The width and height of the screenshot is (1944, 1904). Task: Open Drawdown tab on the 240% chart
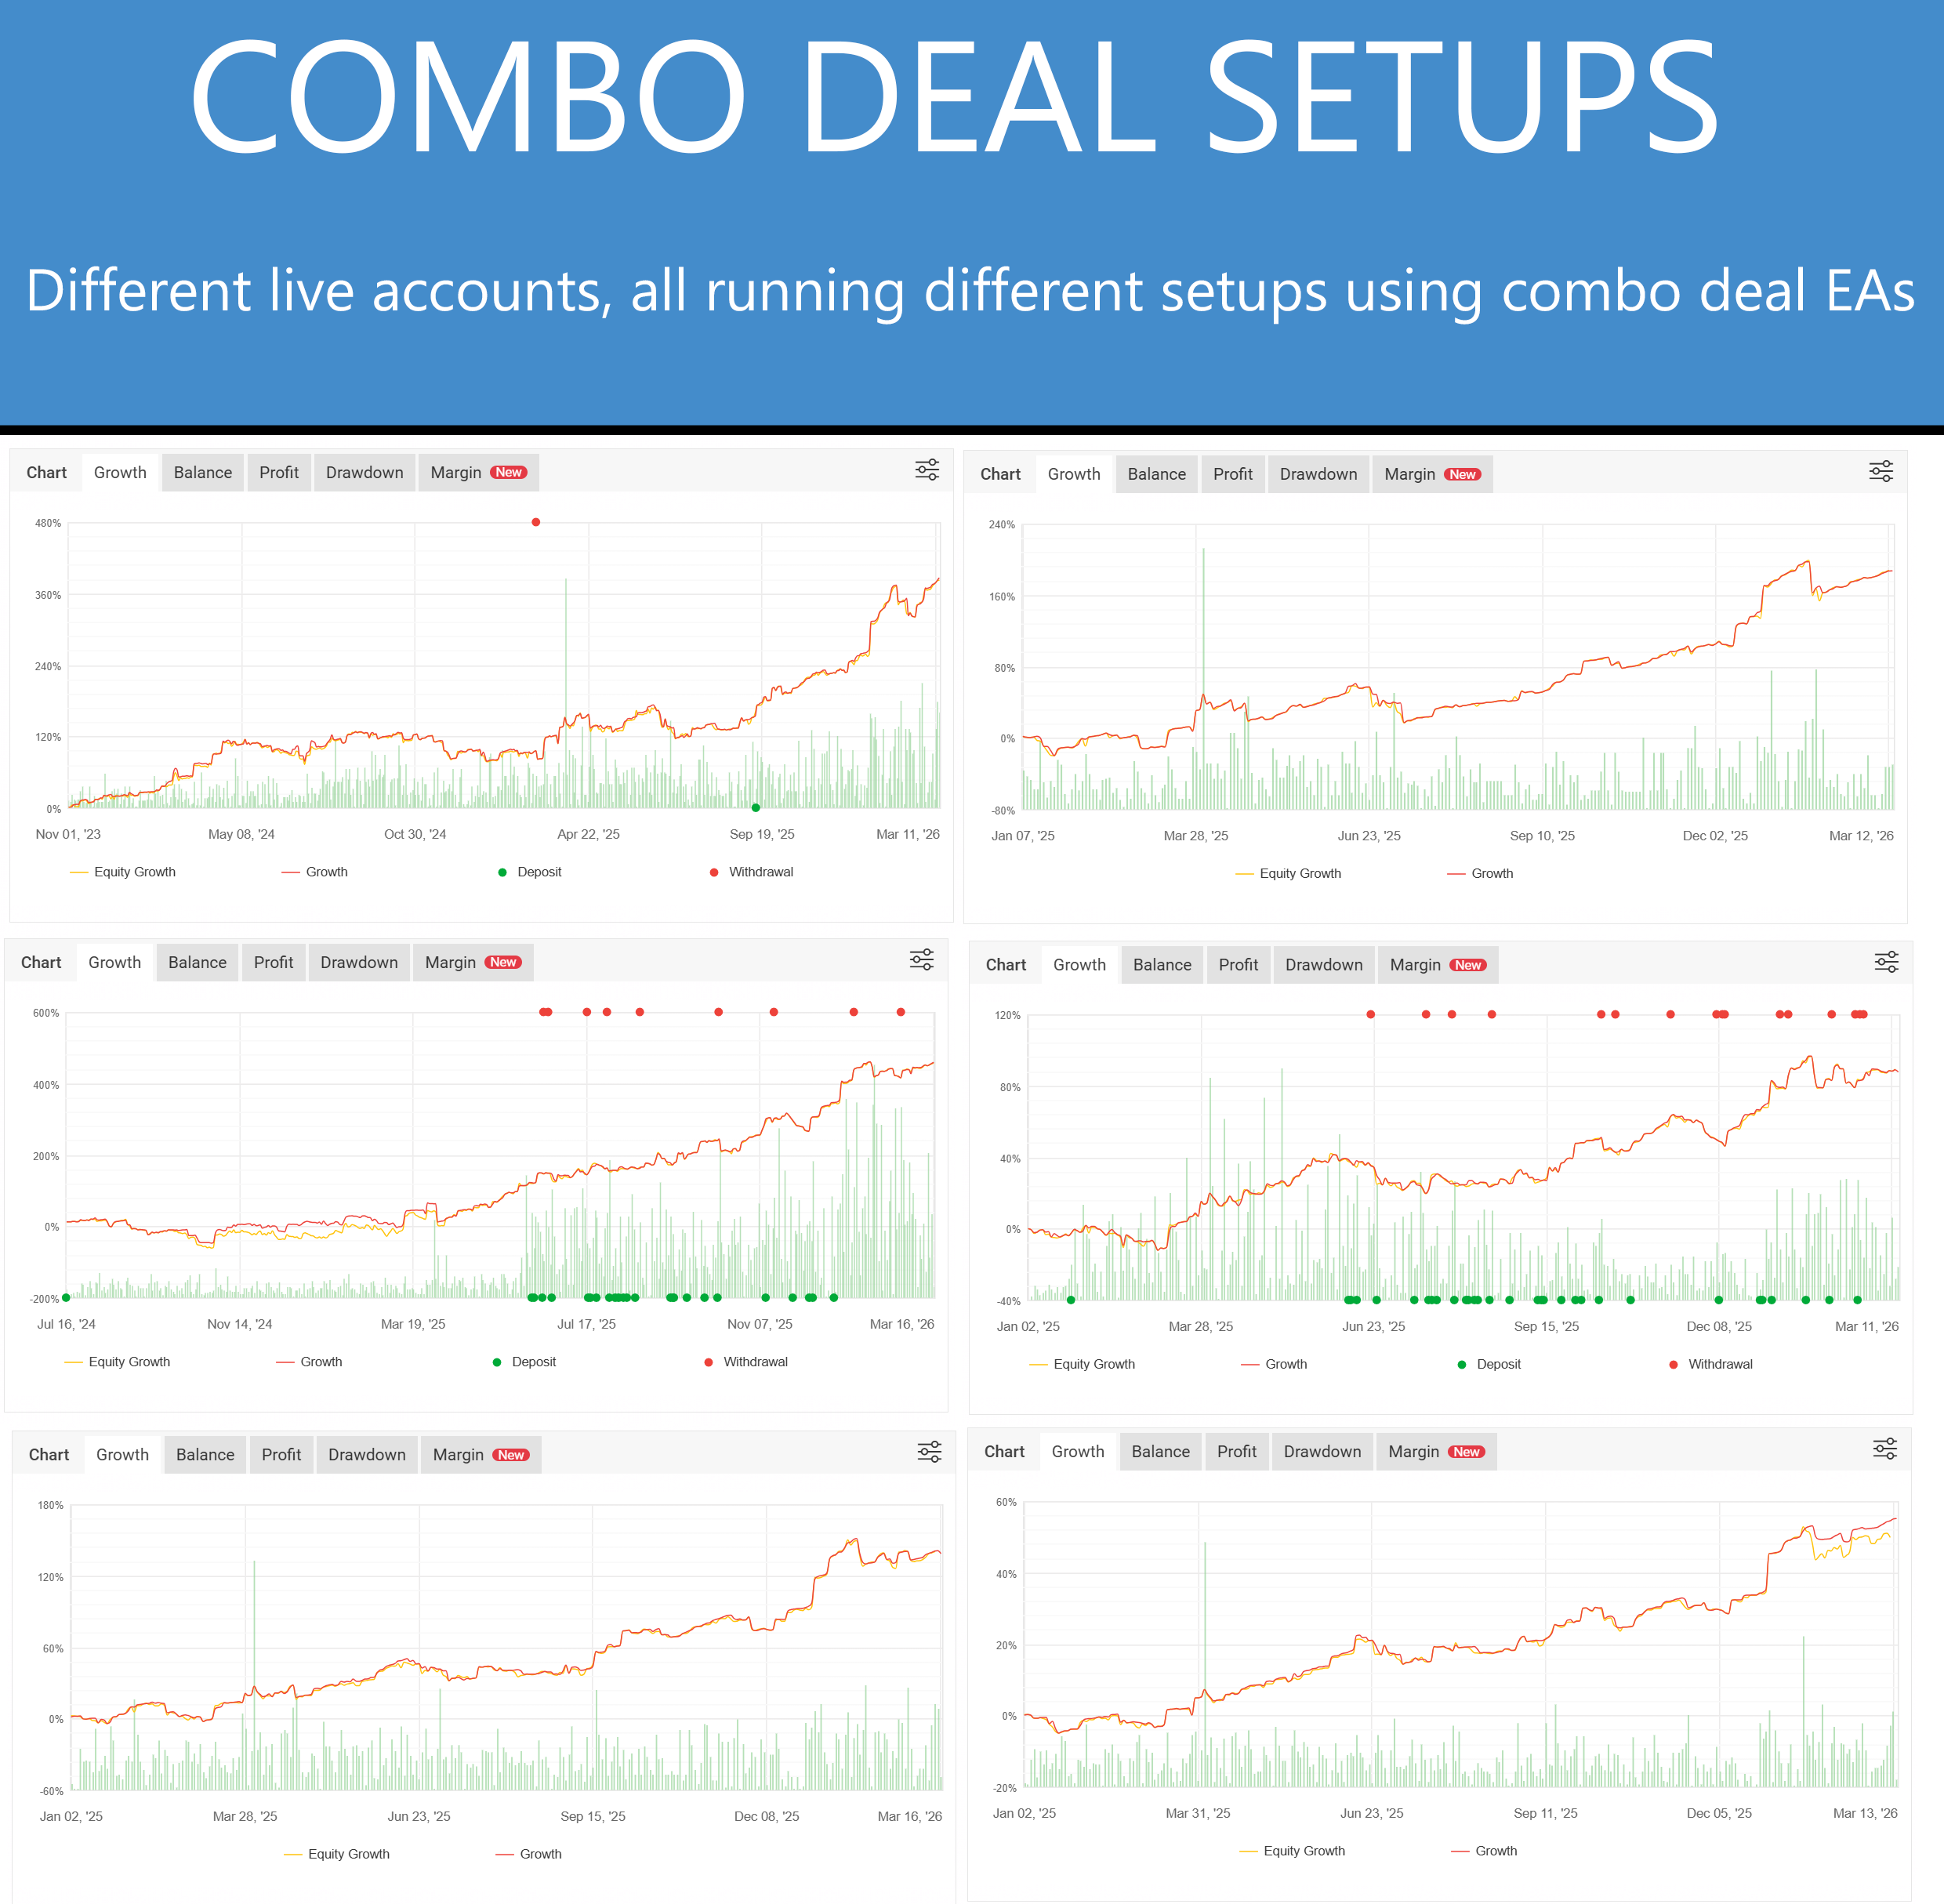coord(1318,475)
